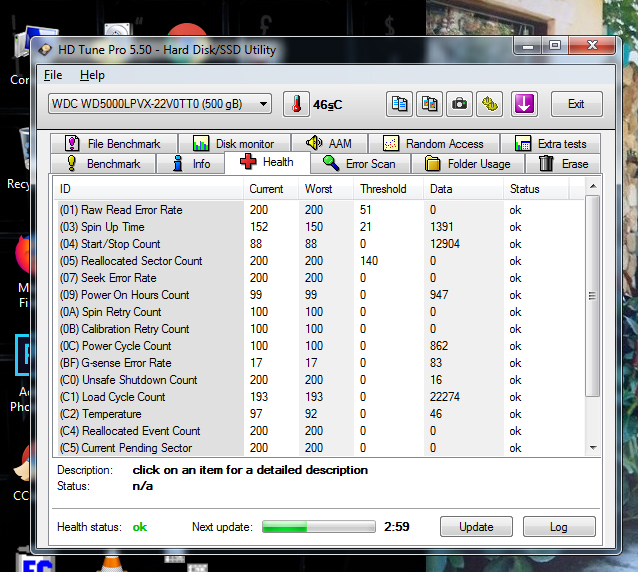638x572 pixels.
Task: Open the VLC cone desktop icon
Action: coord(112,564)
